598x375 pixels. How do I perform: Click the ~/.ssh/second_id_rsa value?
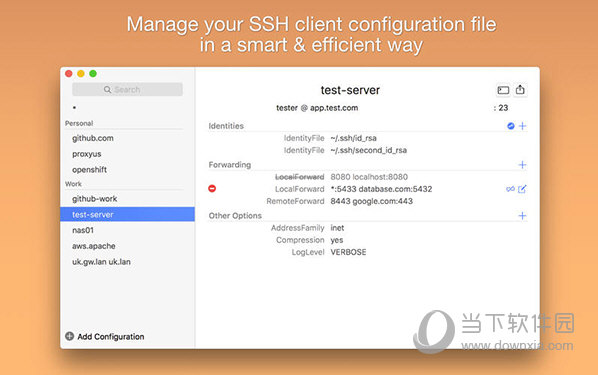368,150
